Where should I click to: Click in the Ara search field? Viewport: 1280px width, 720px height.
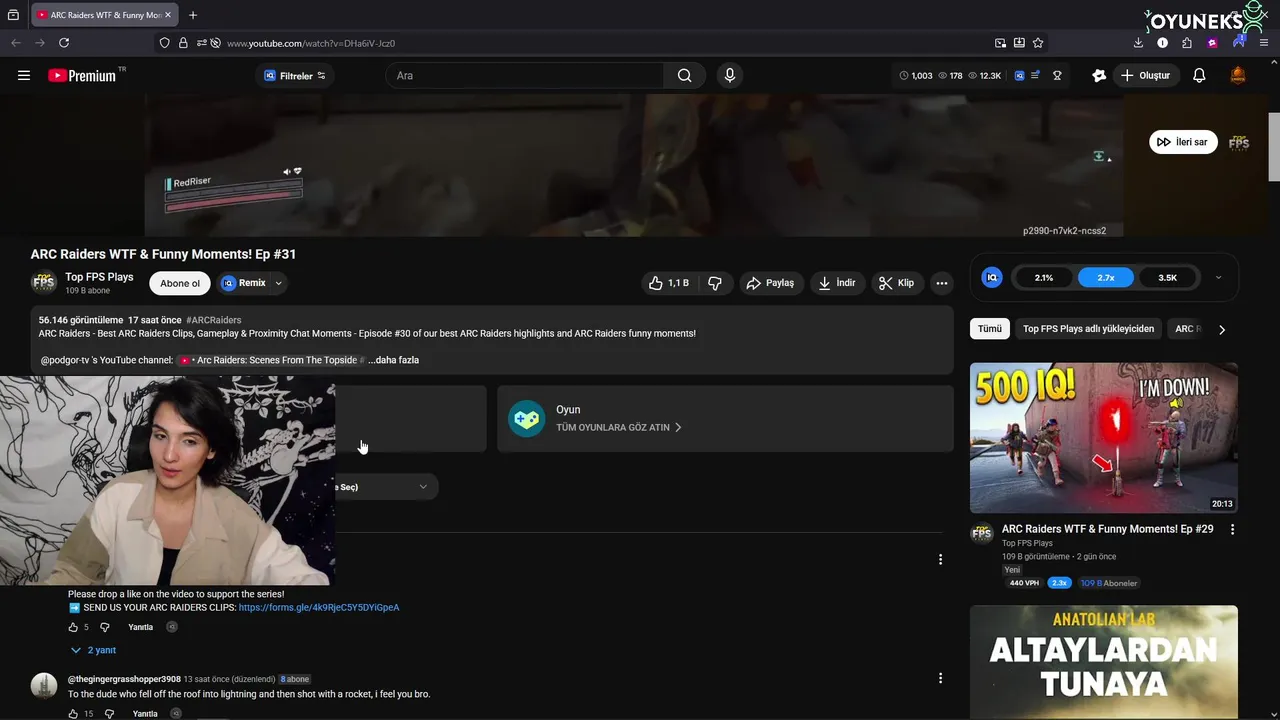[x=525, y=75]
